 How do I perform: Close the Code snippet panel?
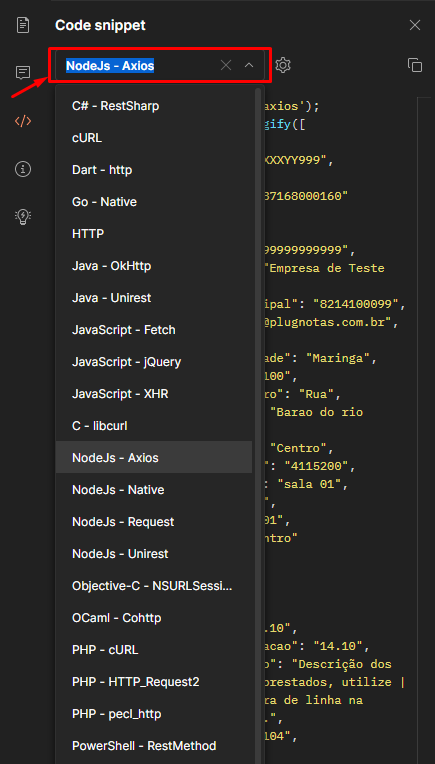(415, 25)
